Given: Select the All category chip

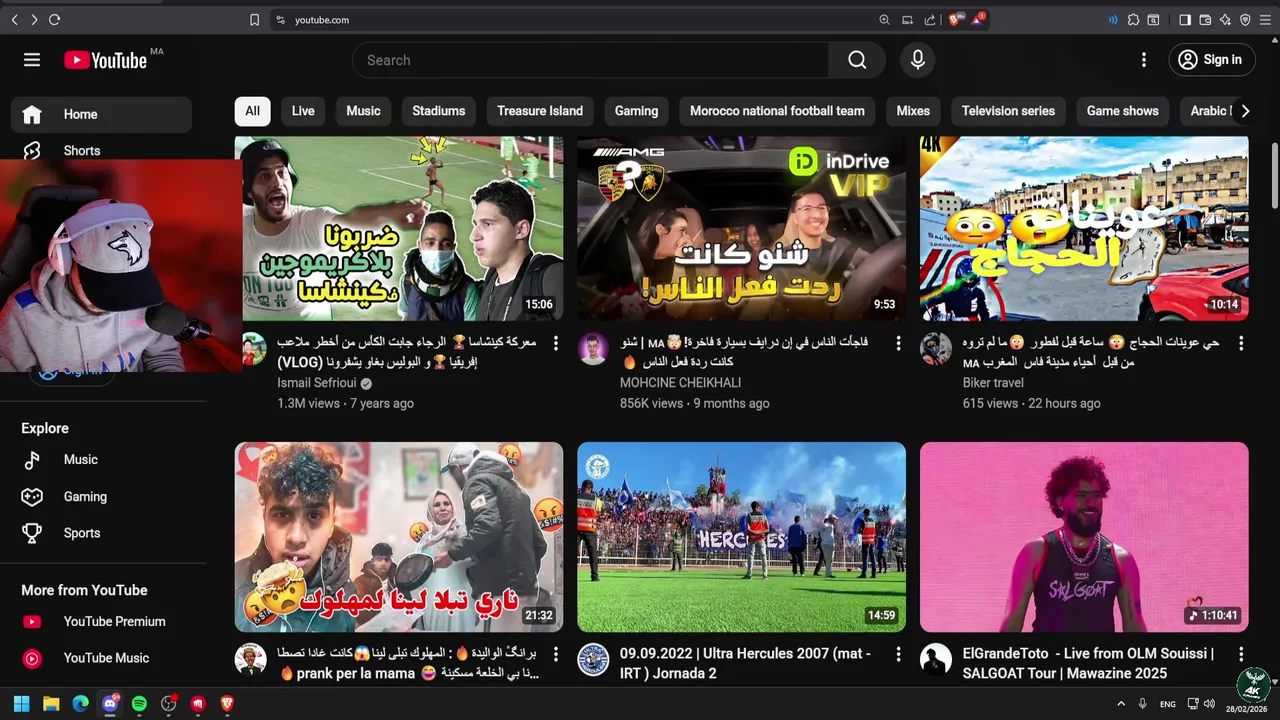Looking at the screenshot, I should 252,111.
